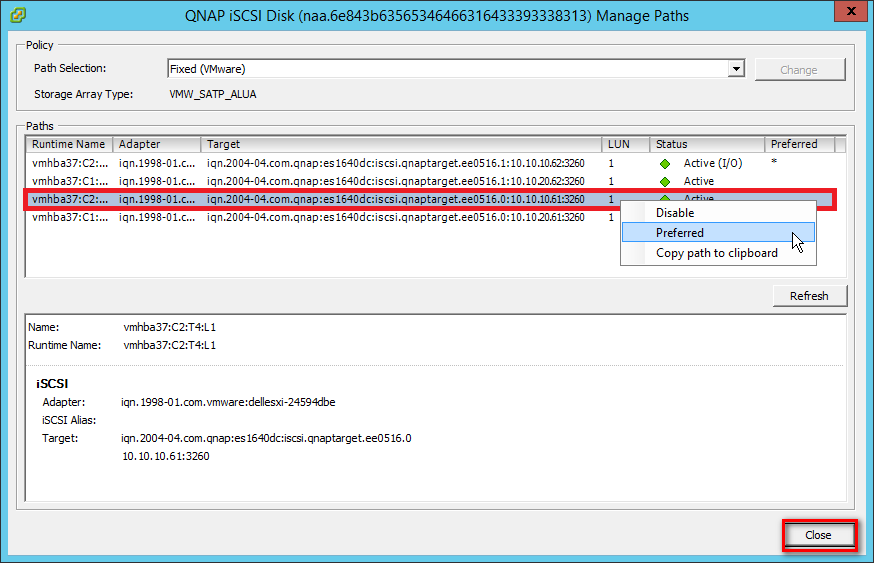The height and width of the screenshot is (563, 874).
Task: Choose Disable from the context menu
Action: click(674, 213)
